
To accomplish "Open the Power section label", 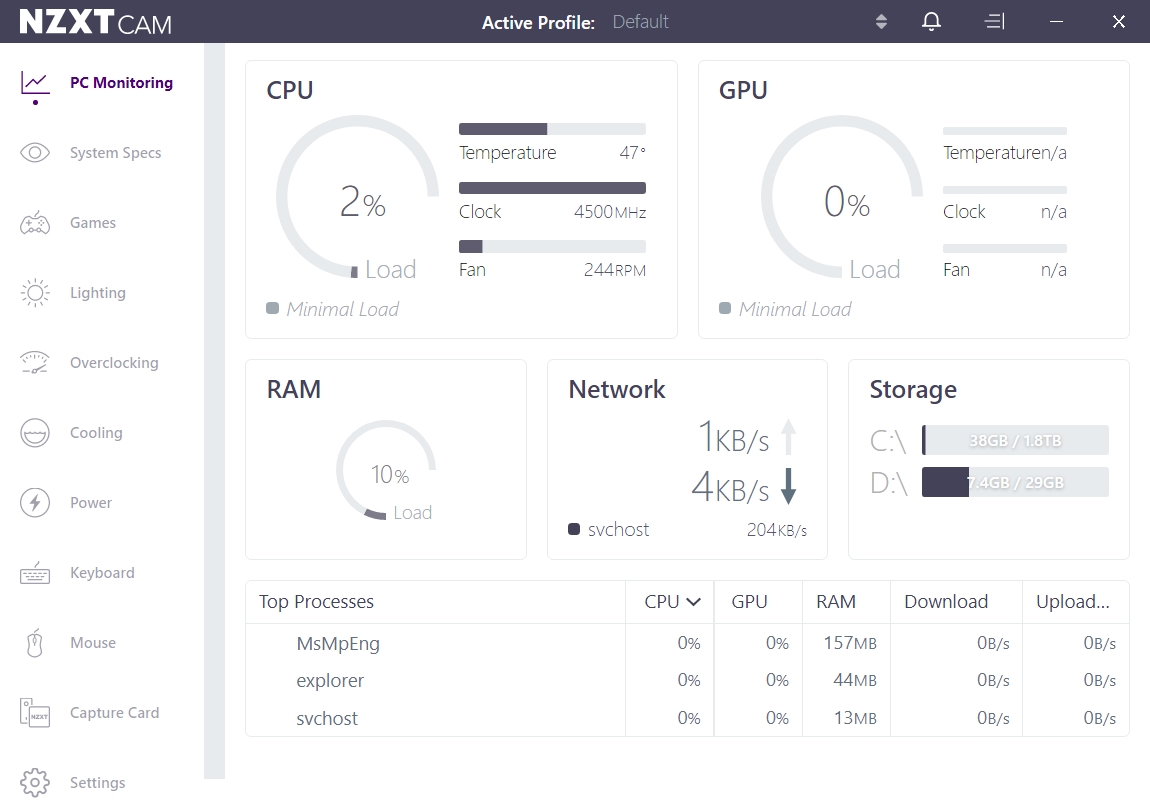I will click(91, 503).
